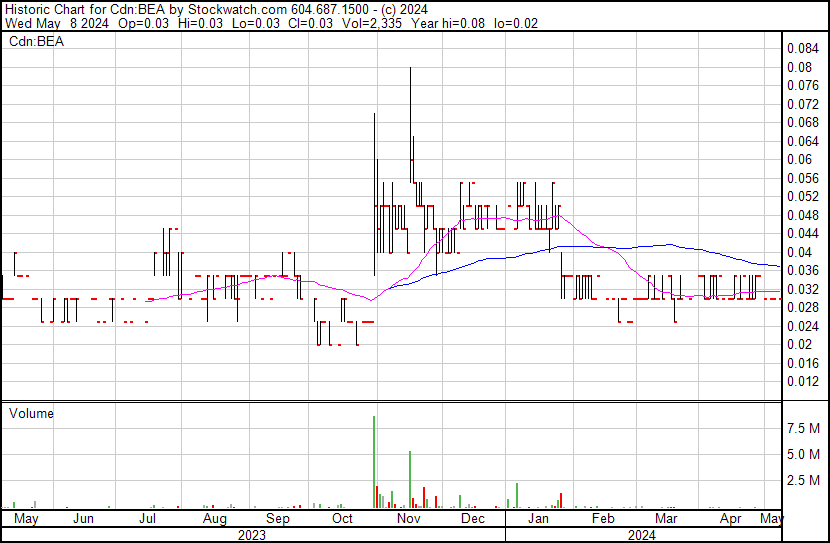Click the Mar month label
Viewport: 830px width, 543px height.
click(666, 518)
